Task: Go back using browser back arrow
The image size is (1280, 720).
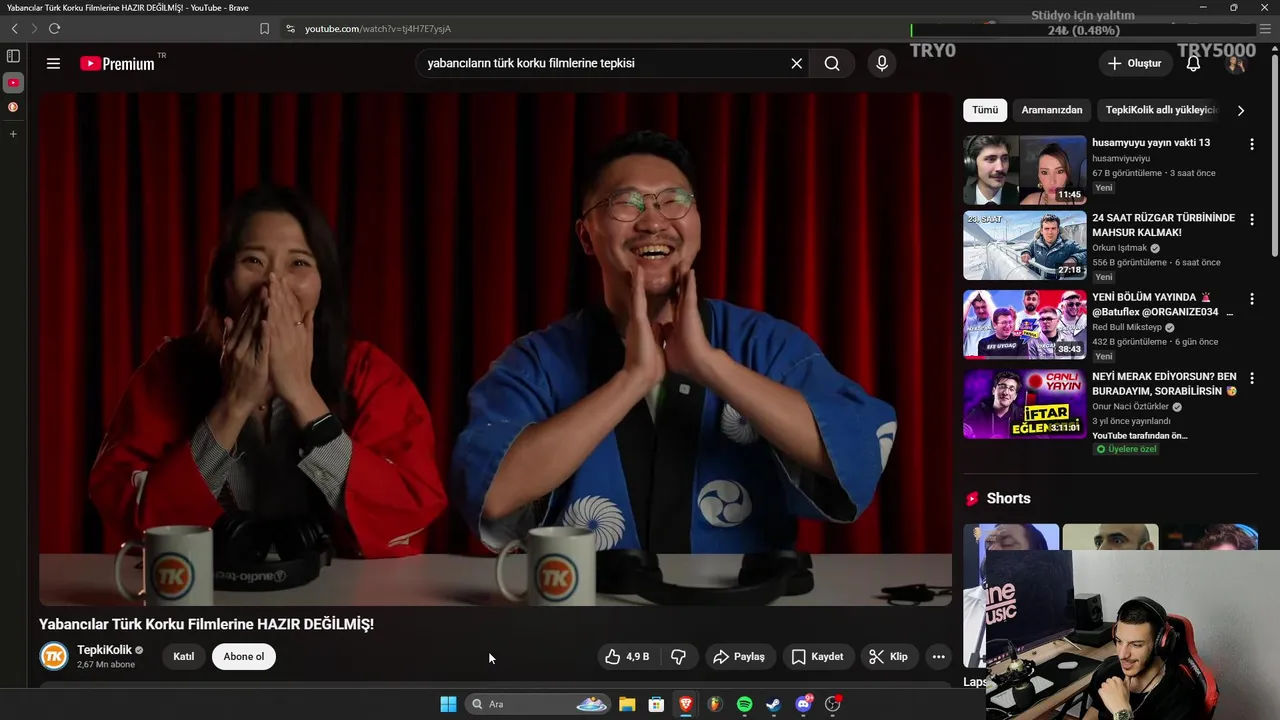Action: tap(14, 29)
